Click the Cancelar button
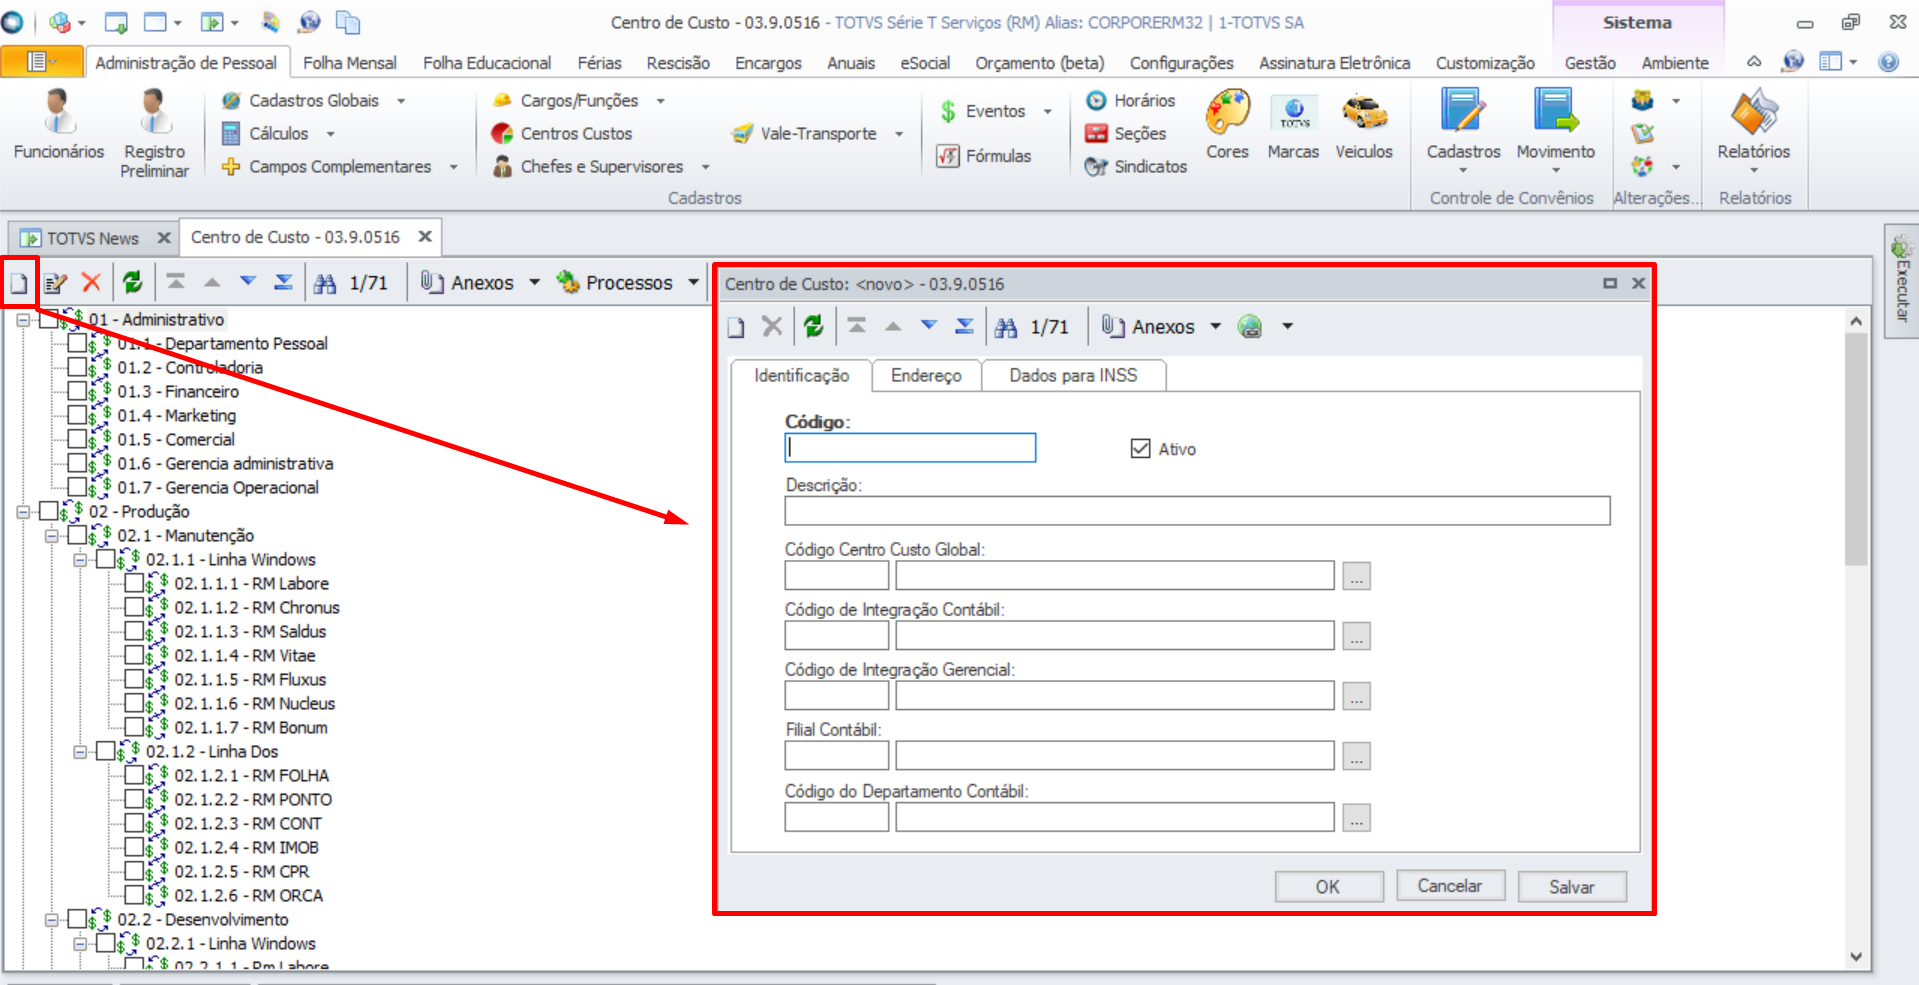Screen dimensions: 1919x985 coord(1449,886)
